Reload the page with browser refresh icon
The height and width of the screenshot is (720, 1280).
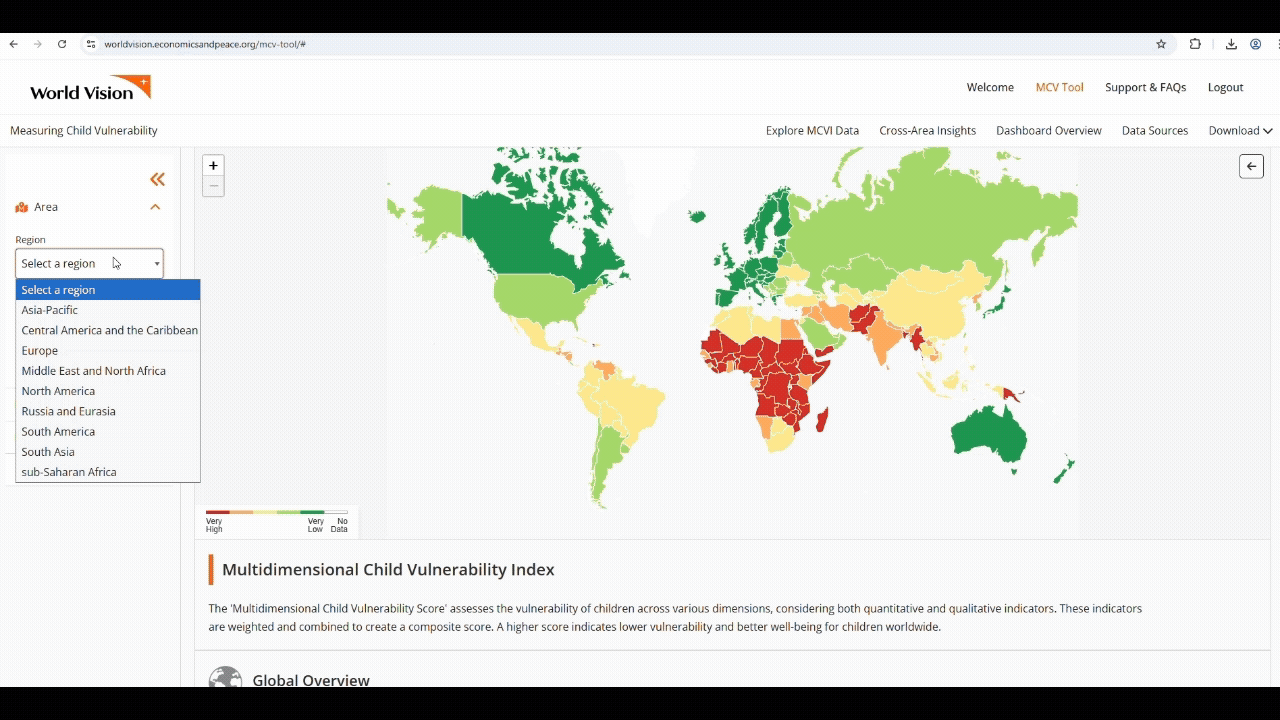click(62, 44)
